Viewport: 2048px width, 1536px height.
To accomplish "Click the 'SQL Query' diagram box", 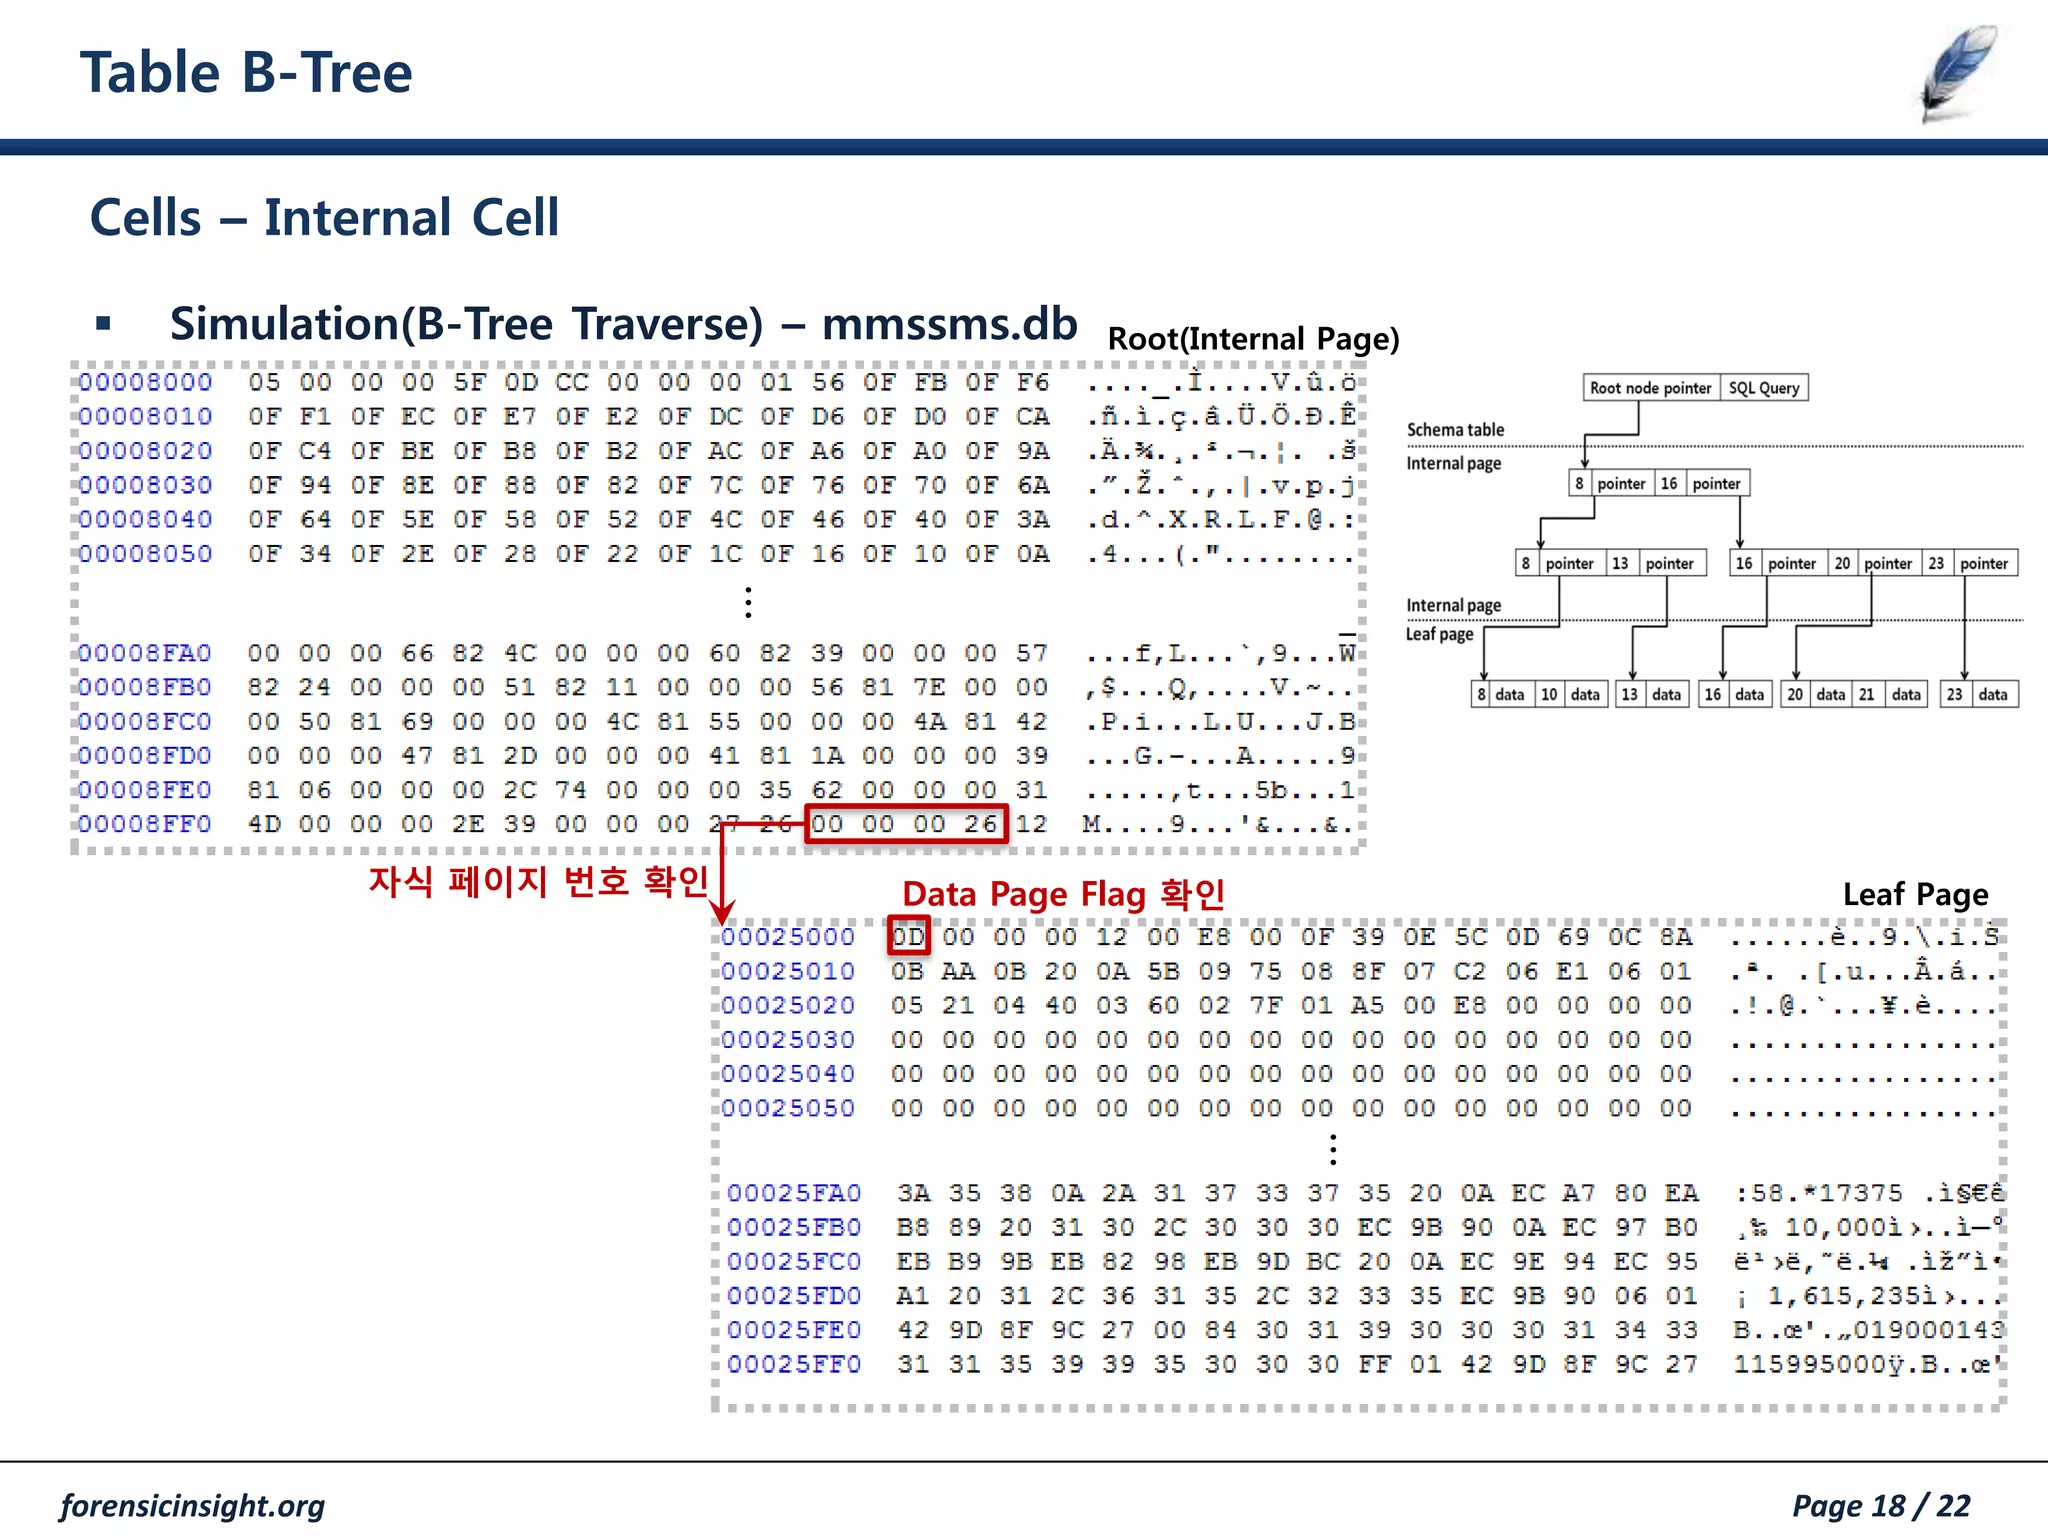I will point(1764,388).
